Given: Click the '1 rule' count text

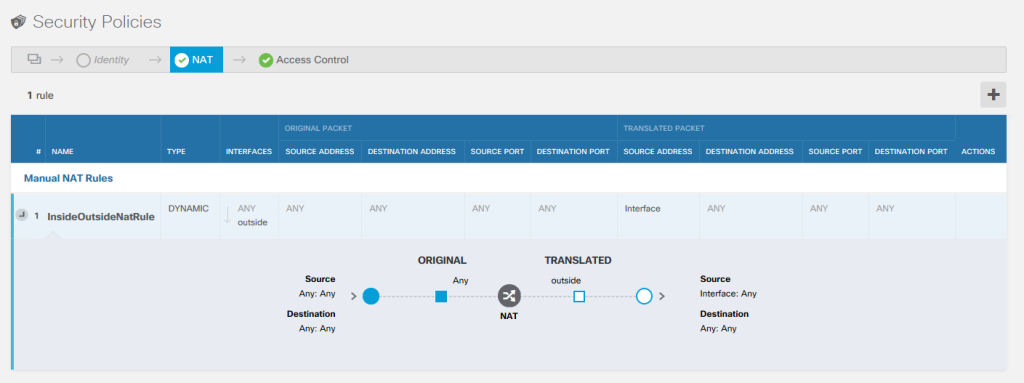Looking at the screenshot, I should click(x=40, y=95).
